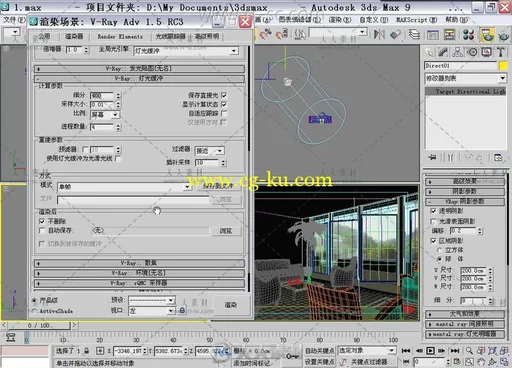The image size is (512, 368).
Task: Open the Material Editor
Action: 468,34
